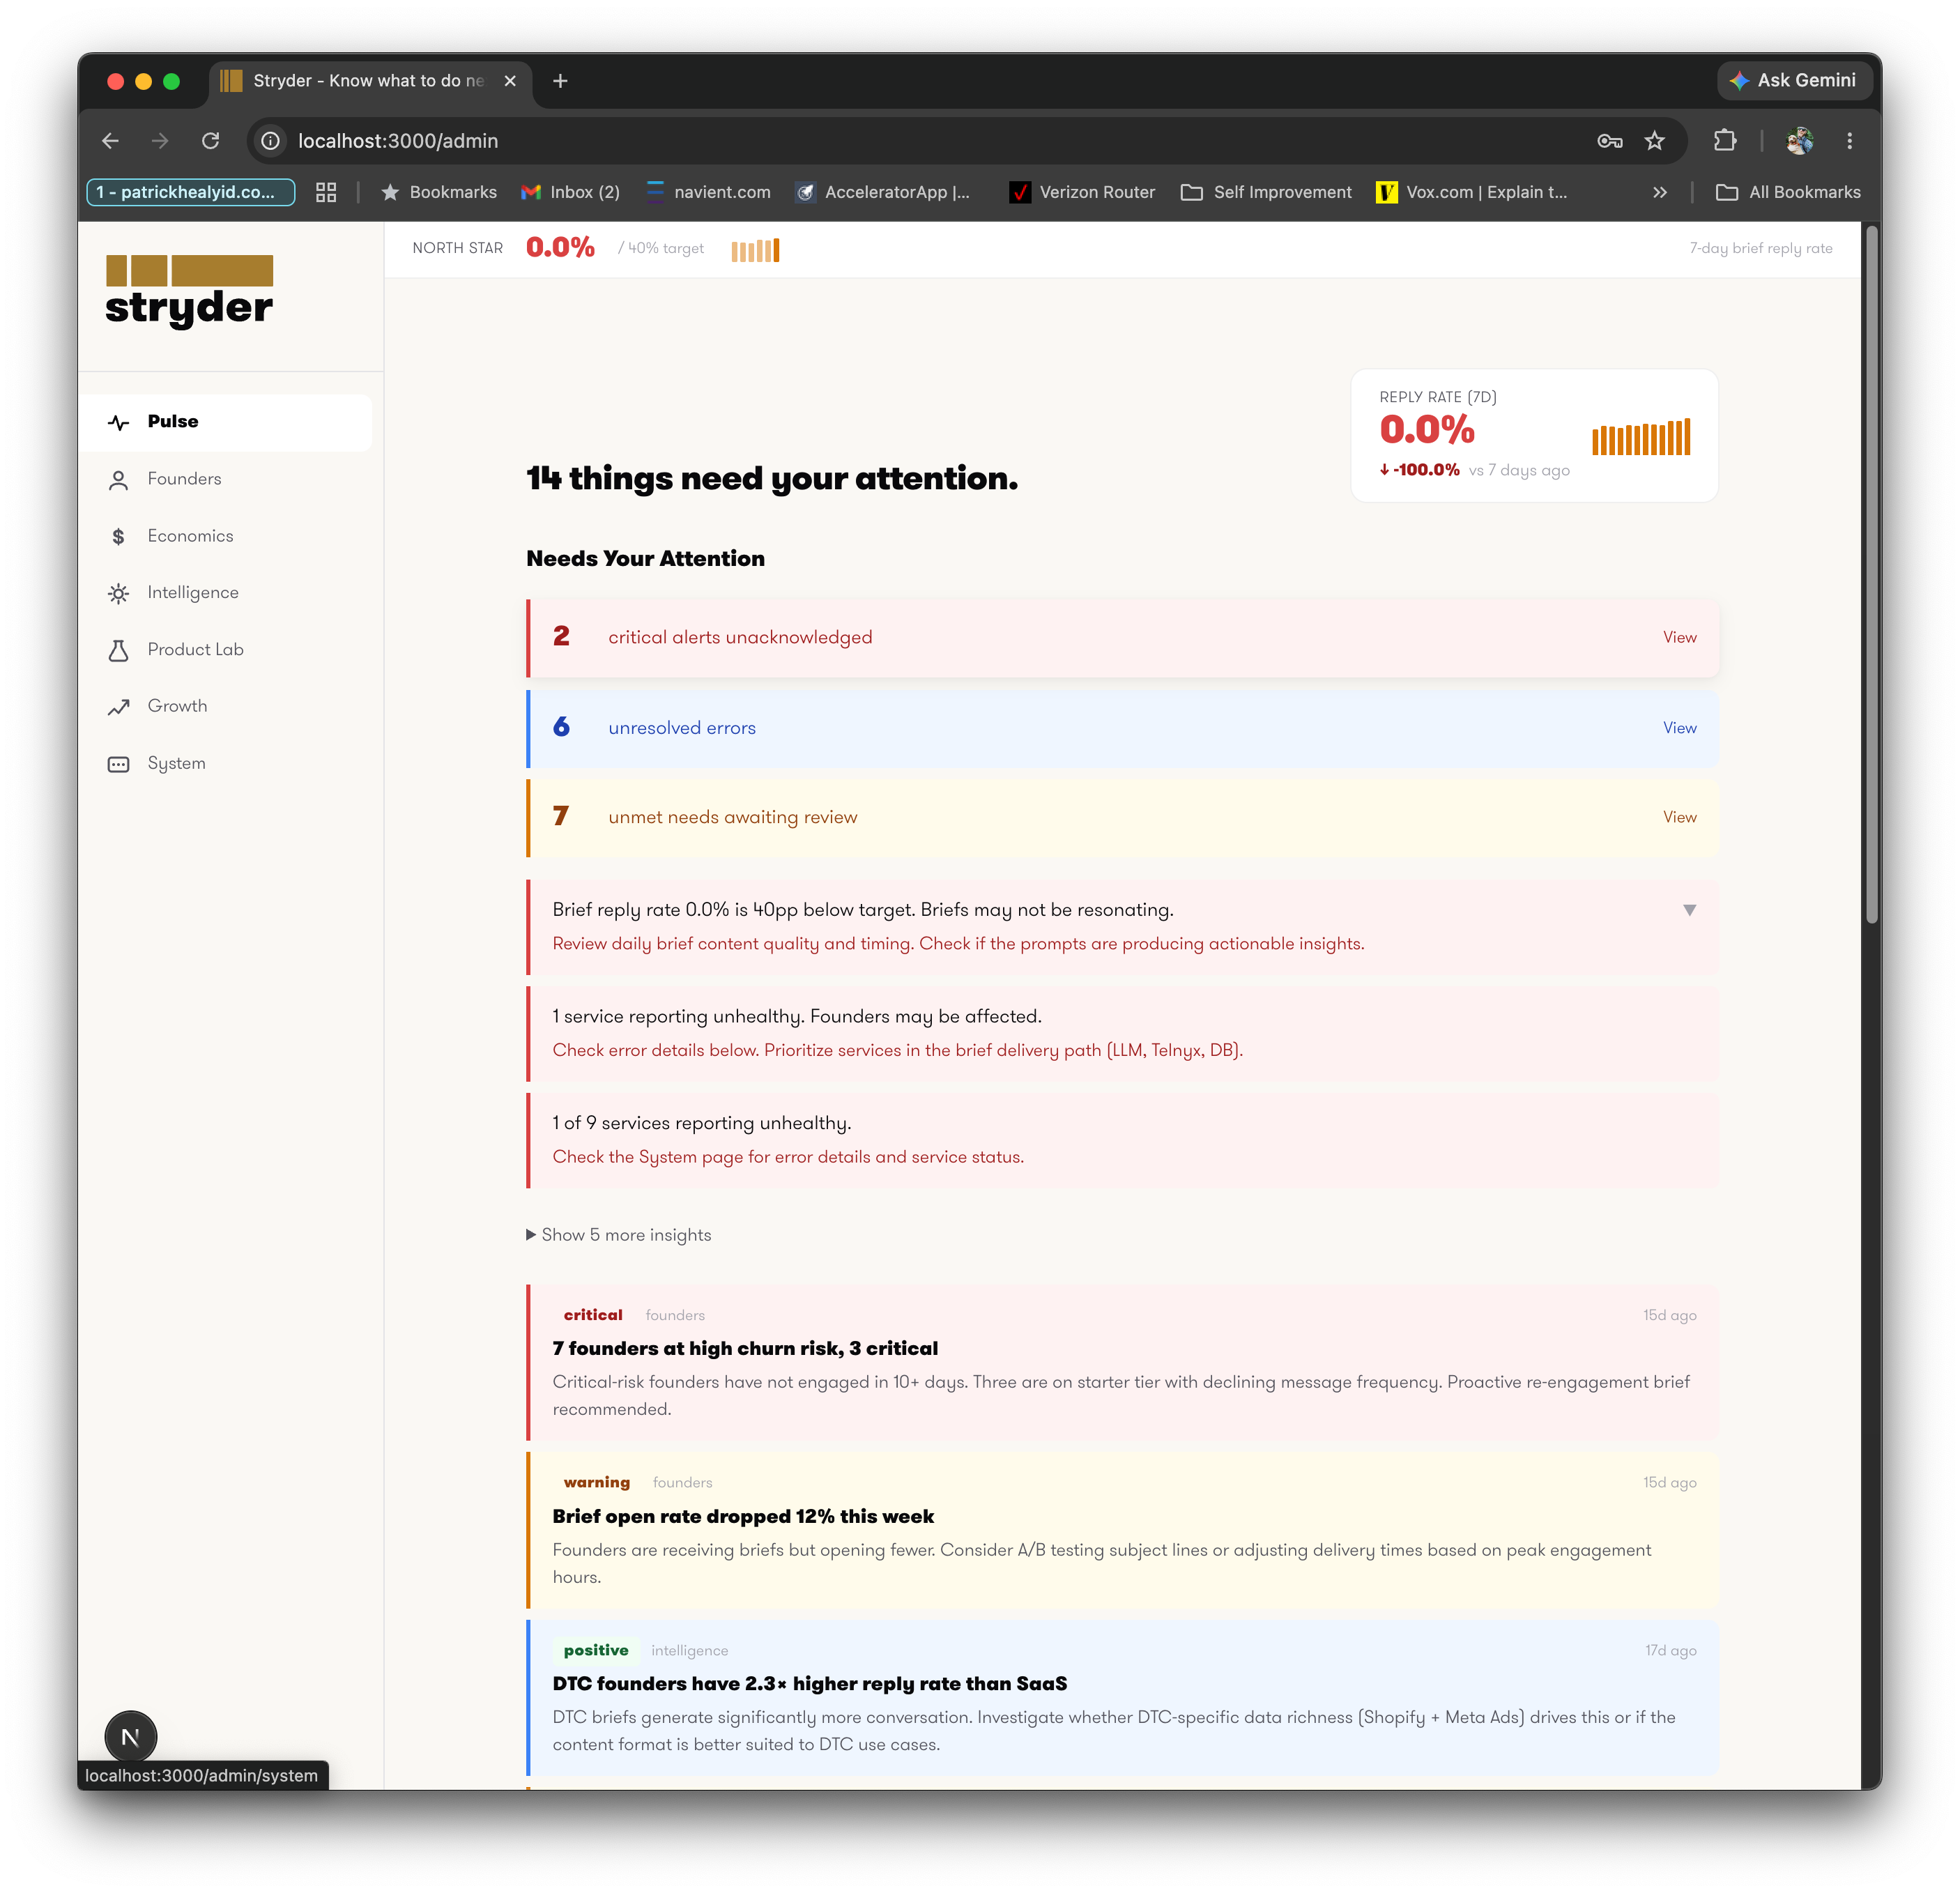The height and width of the screenshot is (1893, 1960).
Task: Click the System icon in sidebar
Action: coord(118,765)
